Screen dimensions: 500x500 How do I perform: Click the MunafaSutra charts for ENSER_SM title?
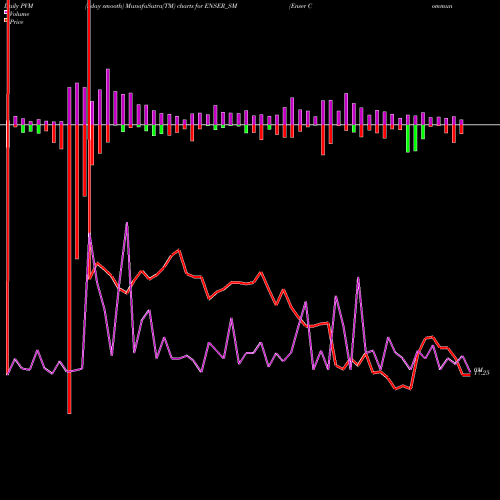(161, 6)
